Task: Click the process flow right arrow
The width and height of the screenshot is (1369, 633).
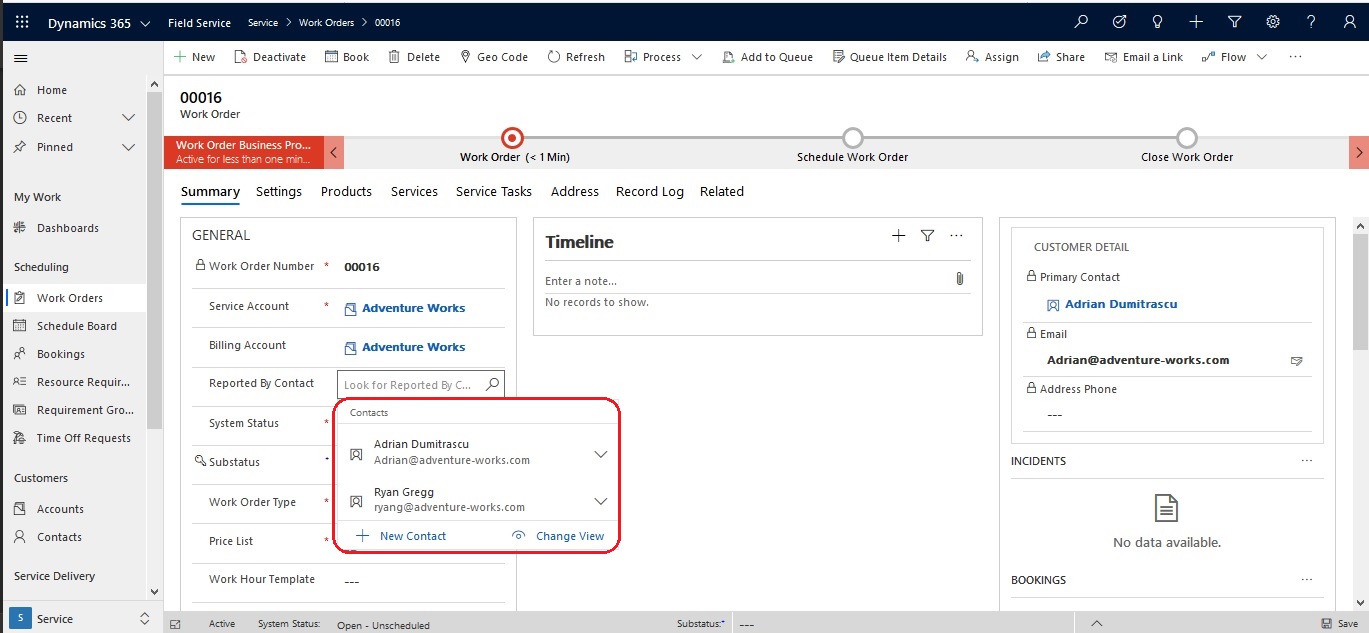Action: pyautogui.click(x=1359, y=152)
